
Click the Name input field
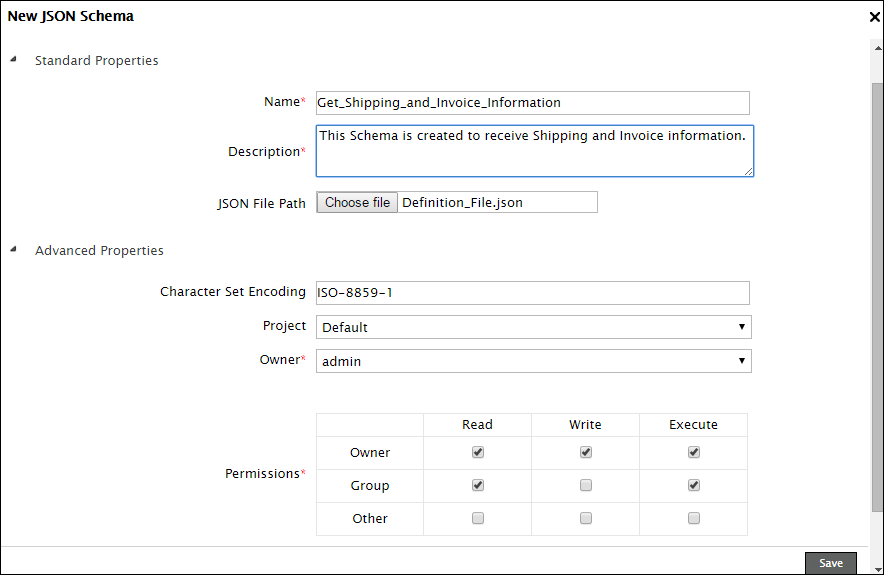pos(533,103)
